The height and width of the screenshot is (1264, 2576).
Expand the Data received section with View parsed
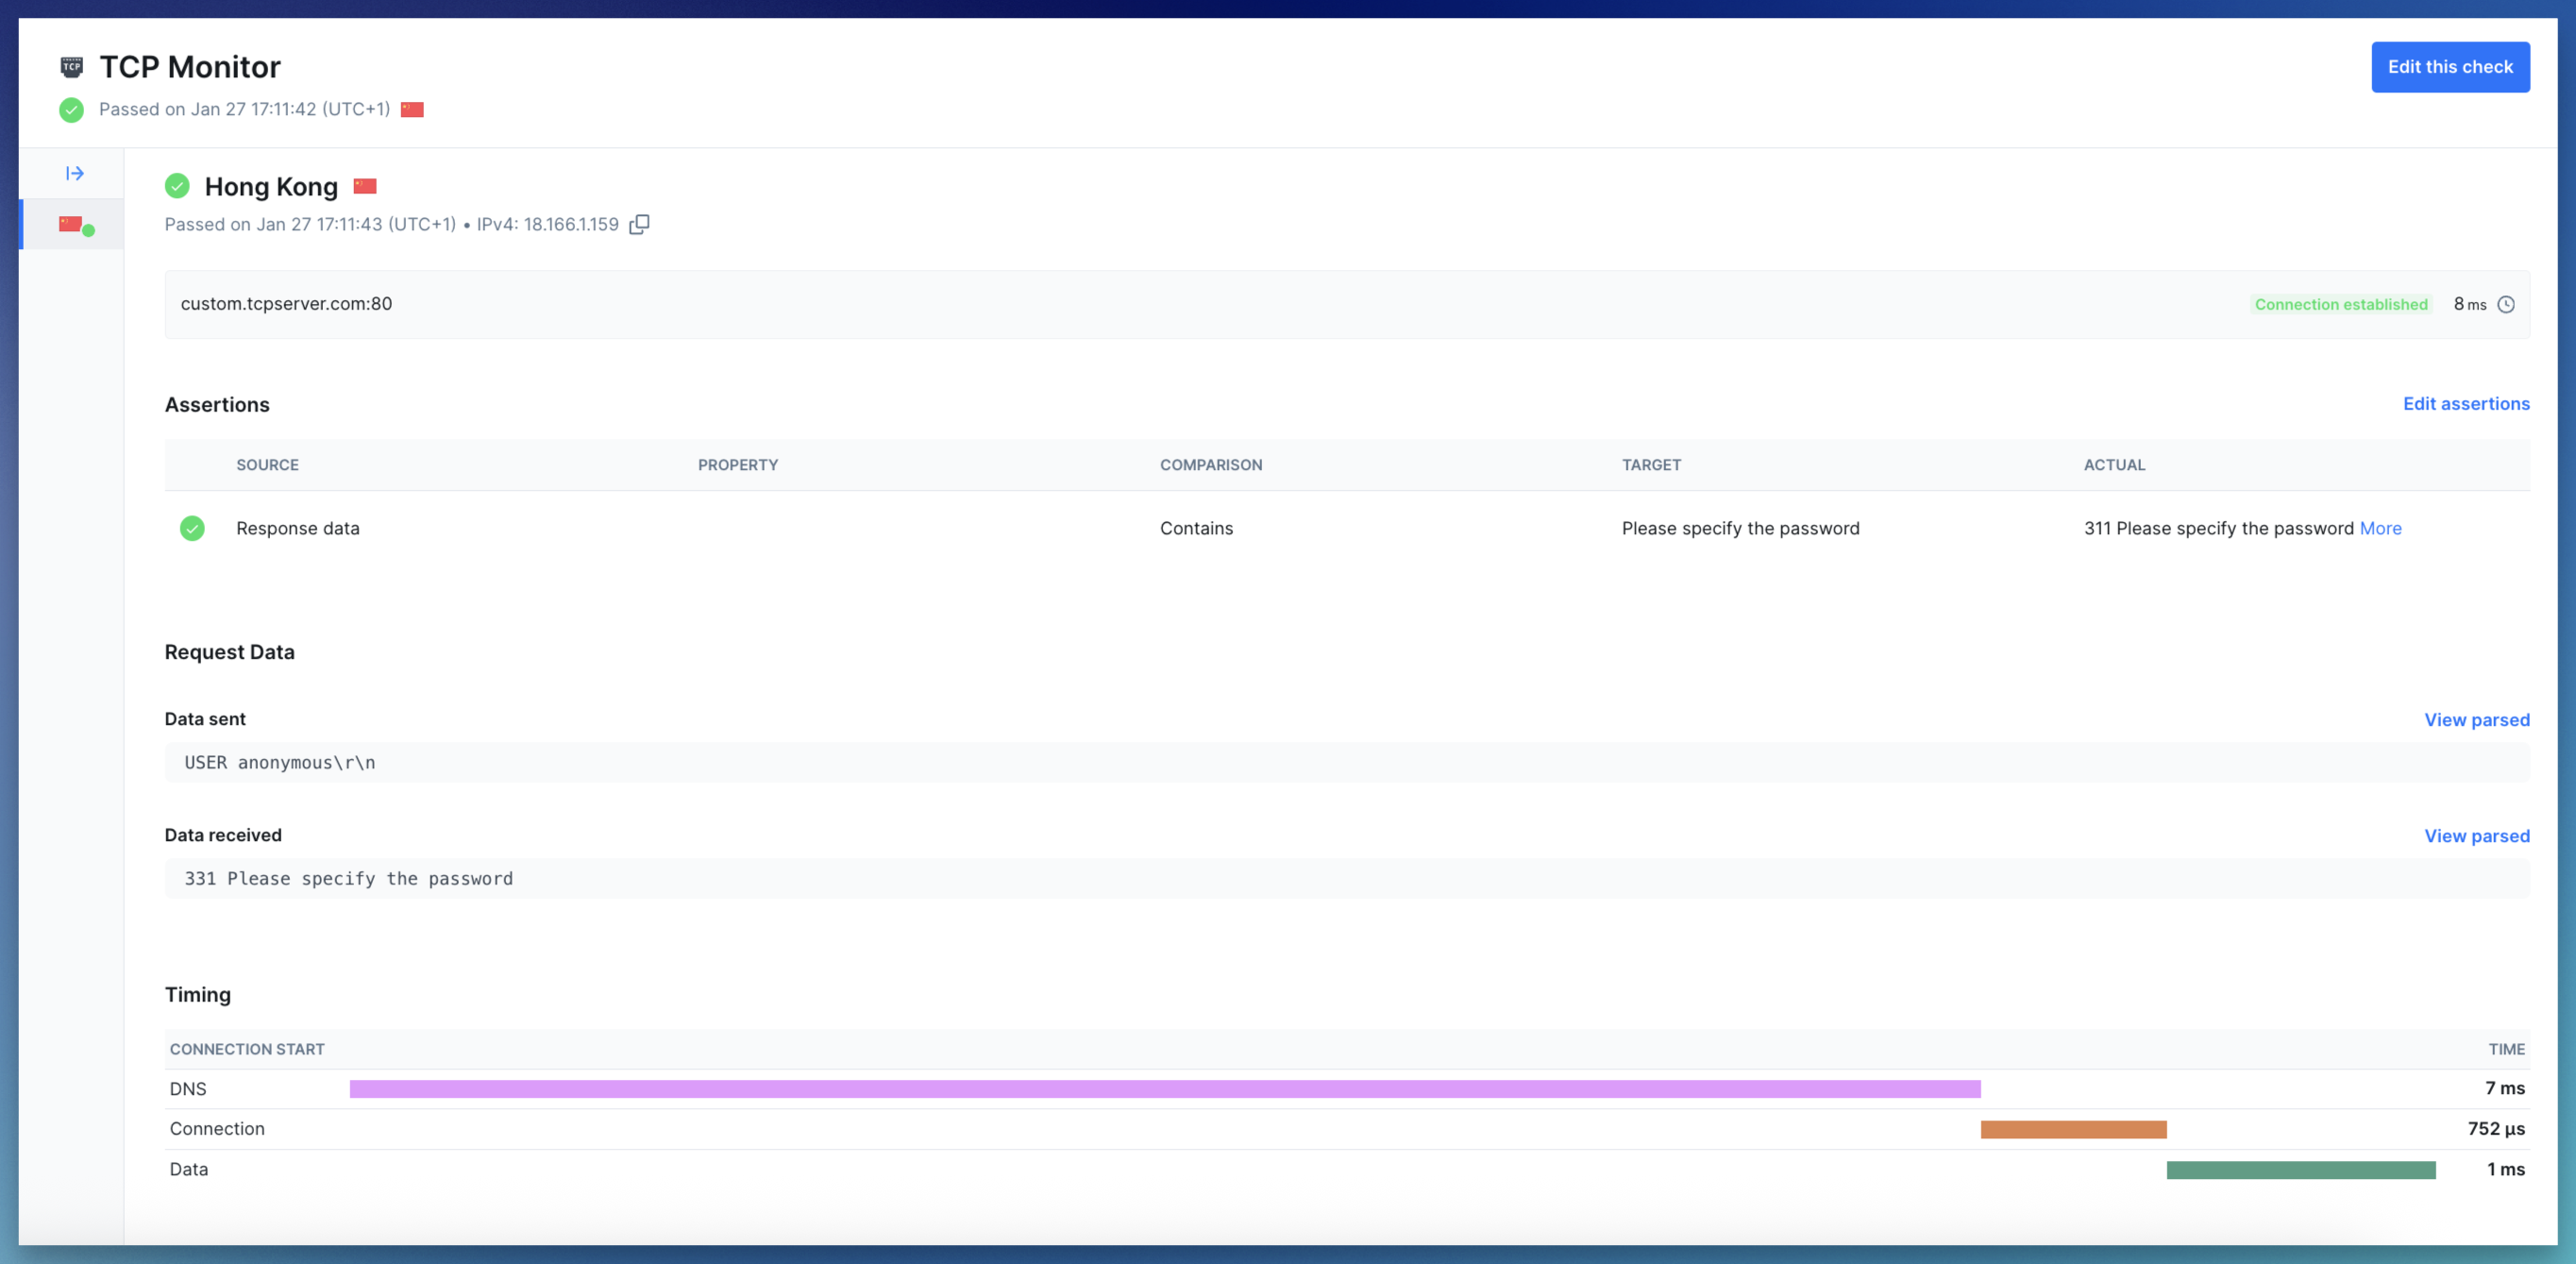tap(2477, 836)
